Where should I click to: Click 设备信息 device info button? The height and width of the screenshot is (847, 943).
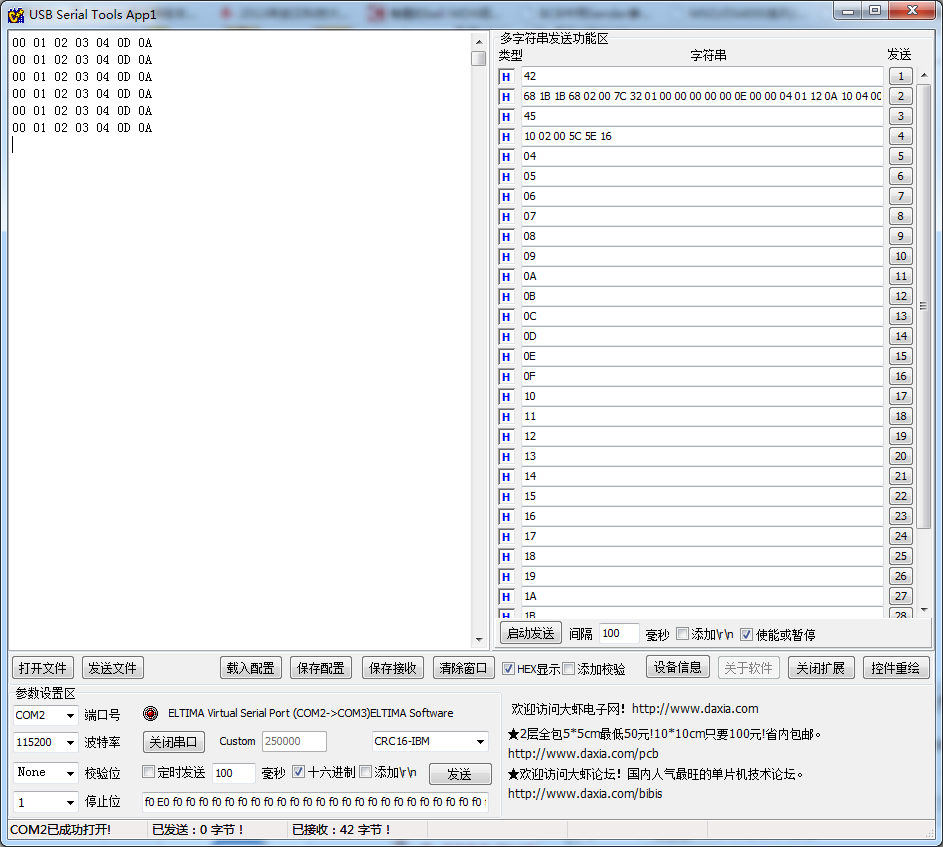[x=678, y=667]
